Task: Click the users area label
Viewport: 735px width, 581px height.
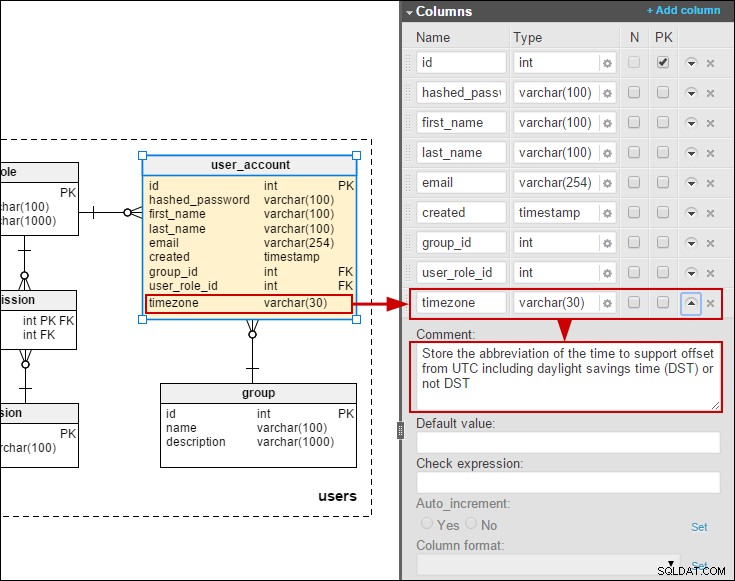Action: [x=338, y=496]
